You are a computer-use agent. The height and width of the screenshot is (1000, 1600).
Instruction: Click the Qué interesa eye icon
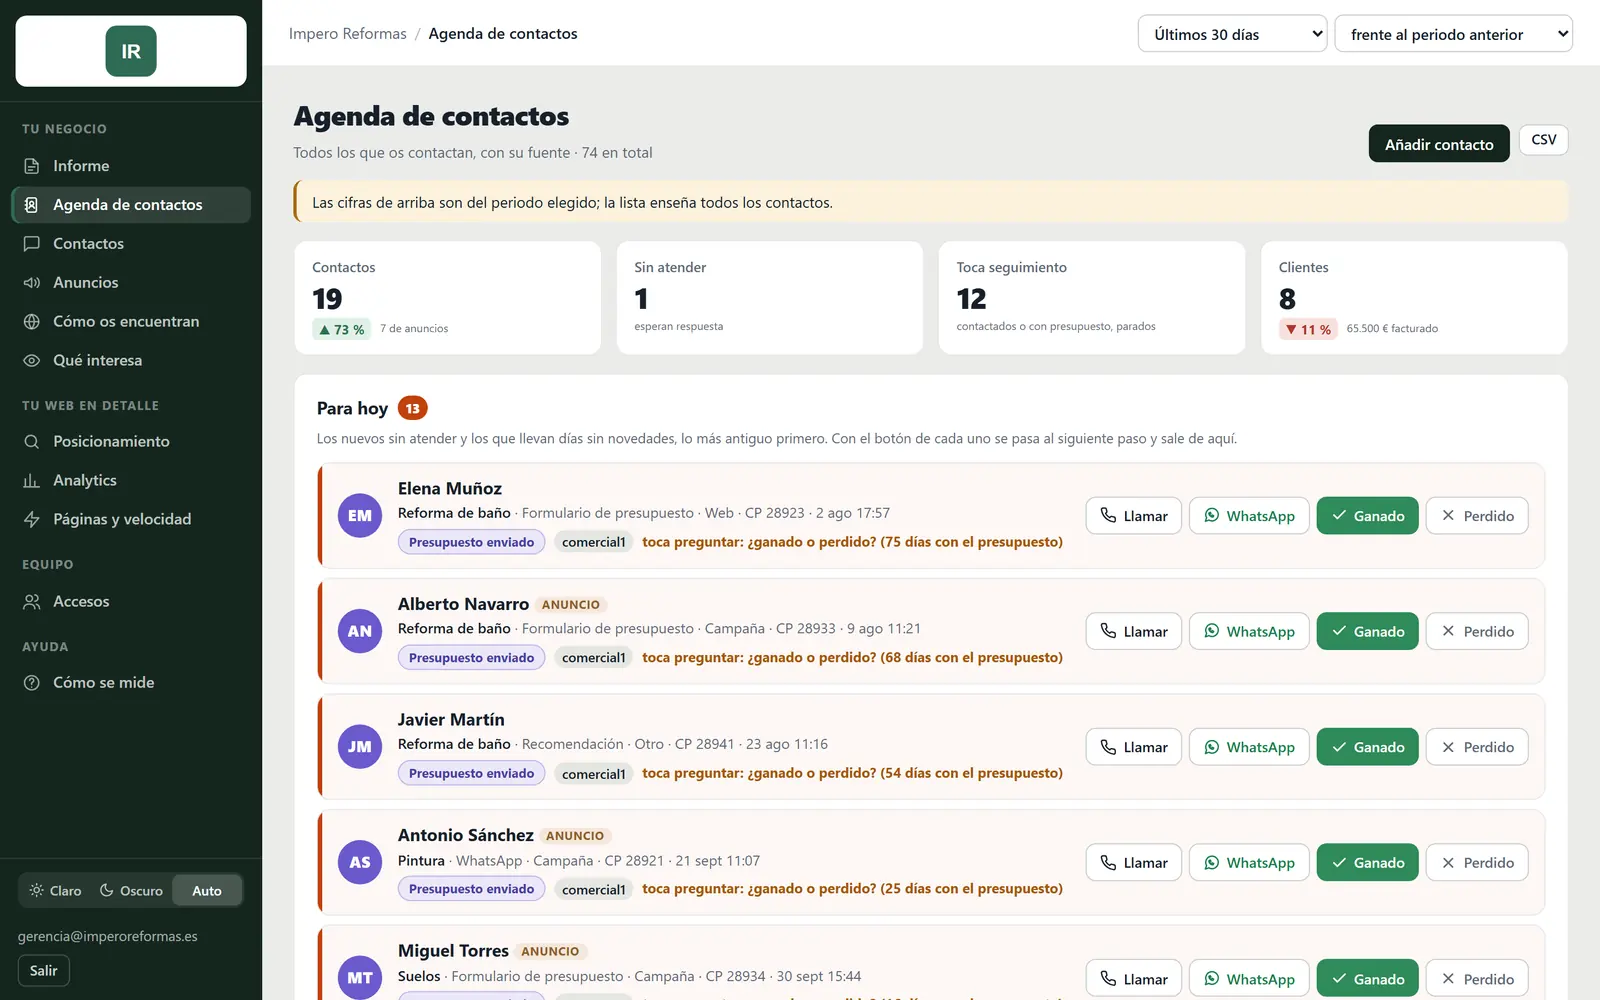coord(32,361)
